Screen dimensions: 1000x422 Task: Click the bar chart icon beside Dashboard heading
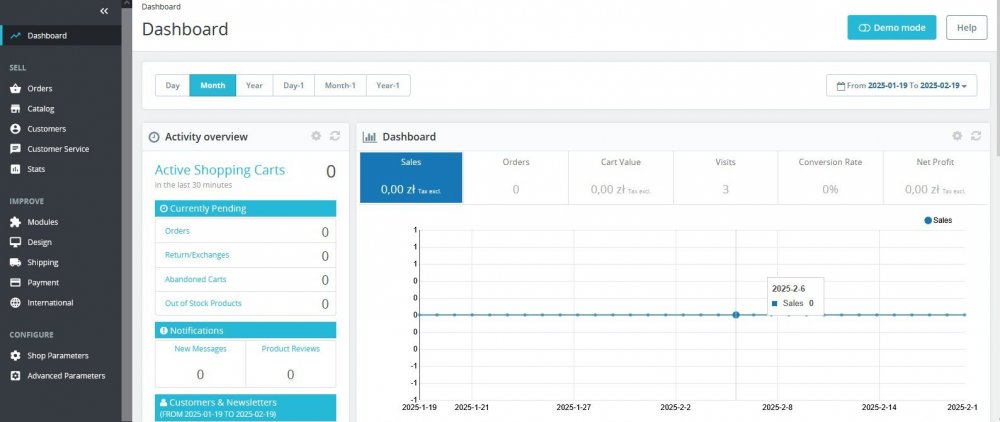point(369,137)
